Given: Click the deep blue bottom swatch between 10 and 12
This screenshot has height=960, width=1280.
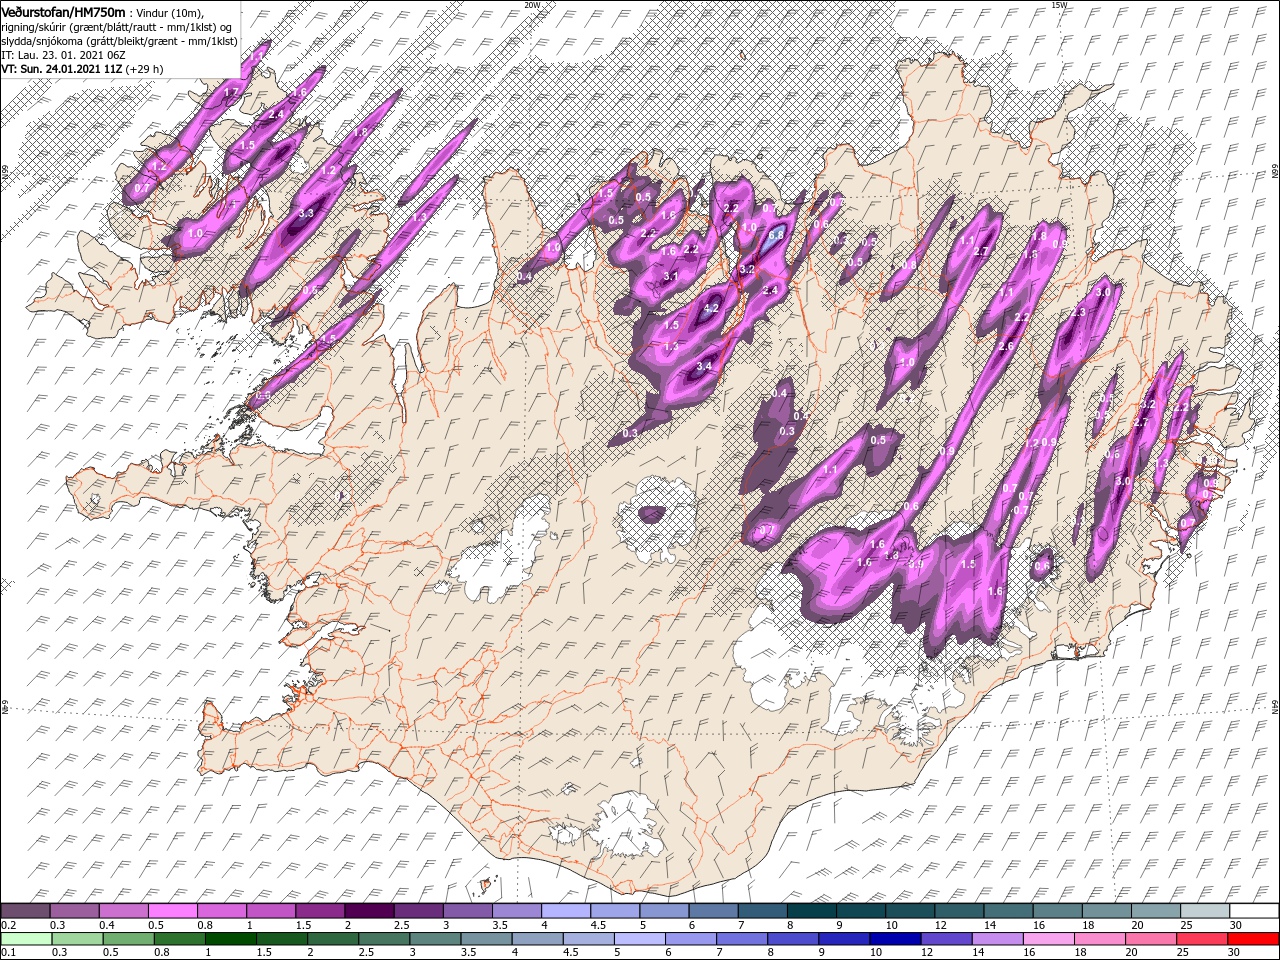Looking at the screenshot, I should (x=894, y=939).
